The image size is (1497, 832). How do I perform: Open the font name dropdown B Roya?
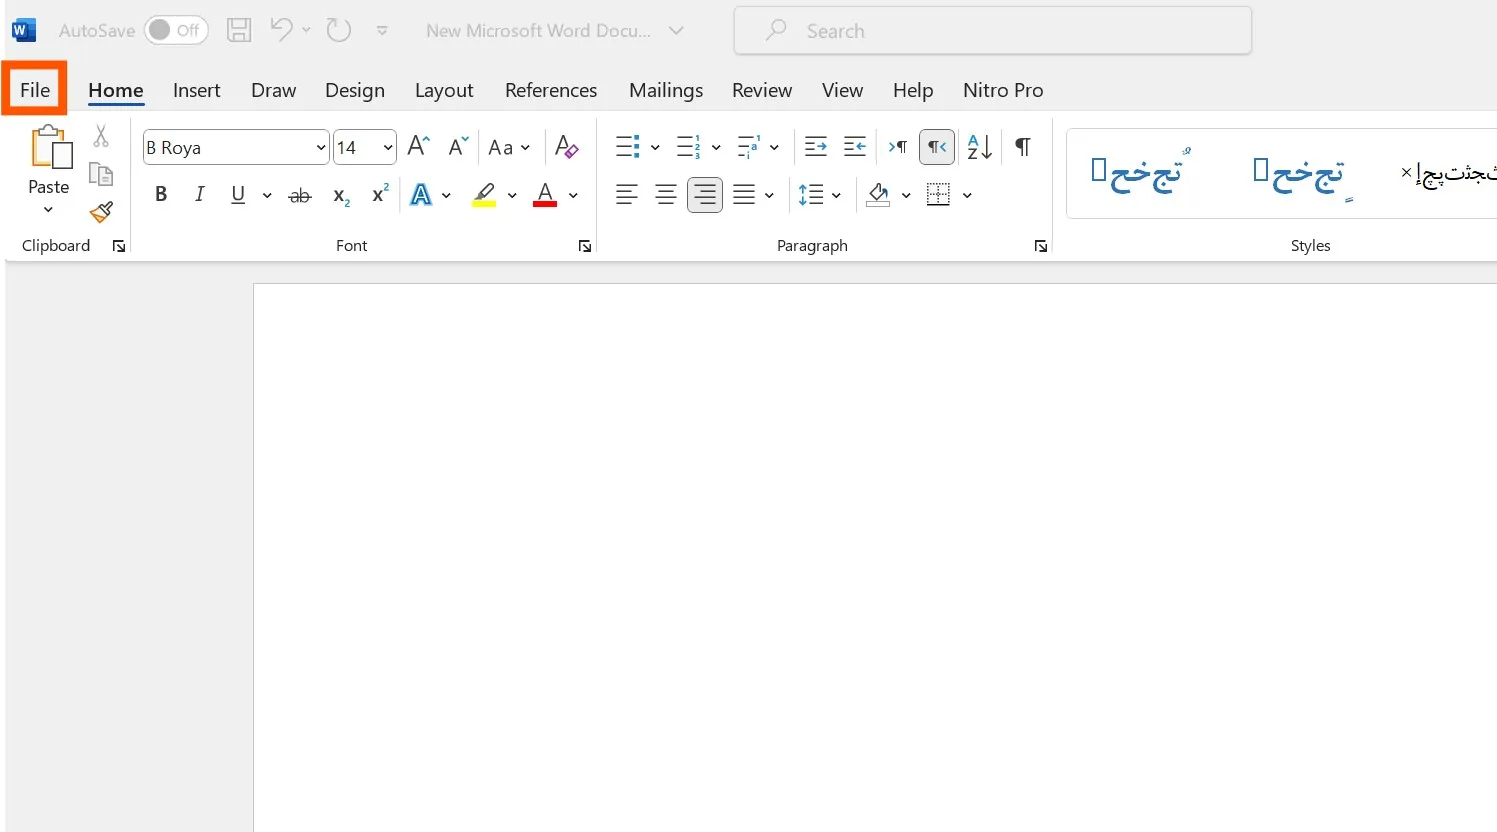(x=320, y=148)
